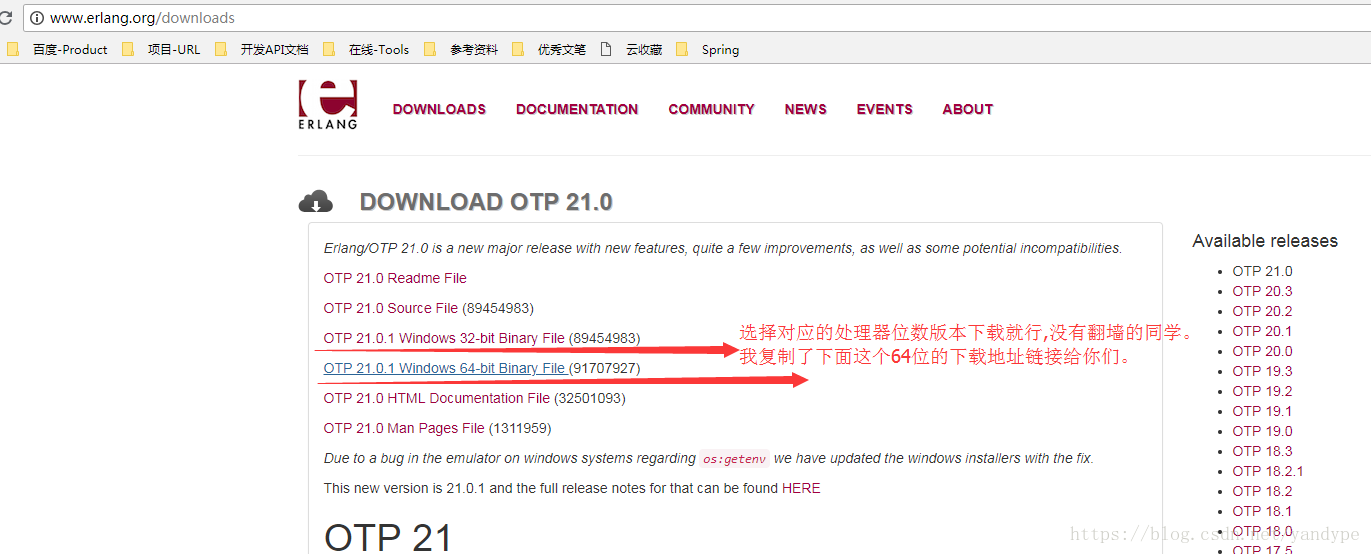Open the DOCUMENTATION menu

[x=577, y=109]
